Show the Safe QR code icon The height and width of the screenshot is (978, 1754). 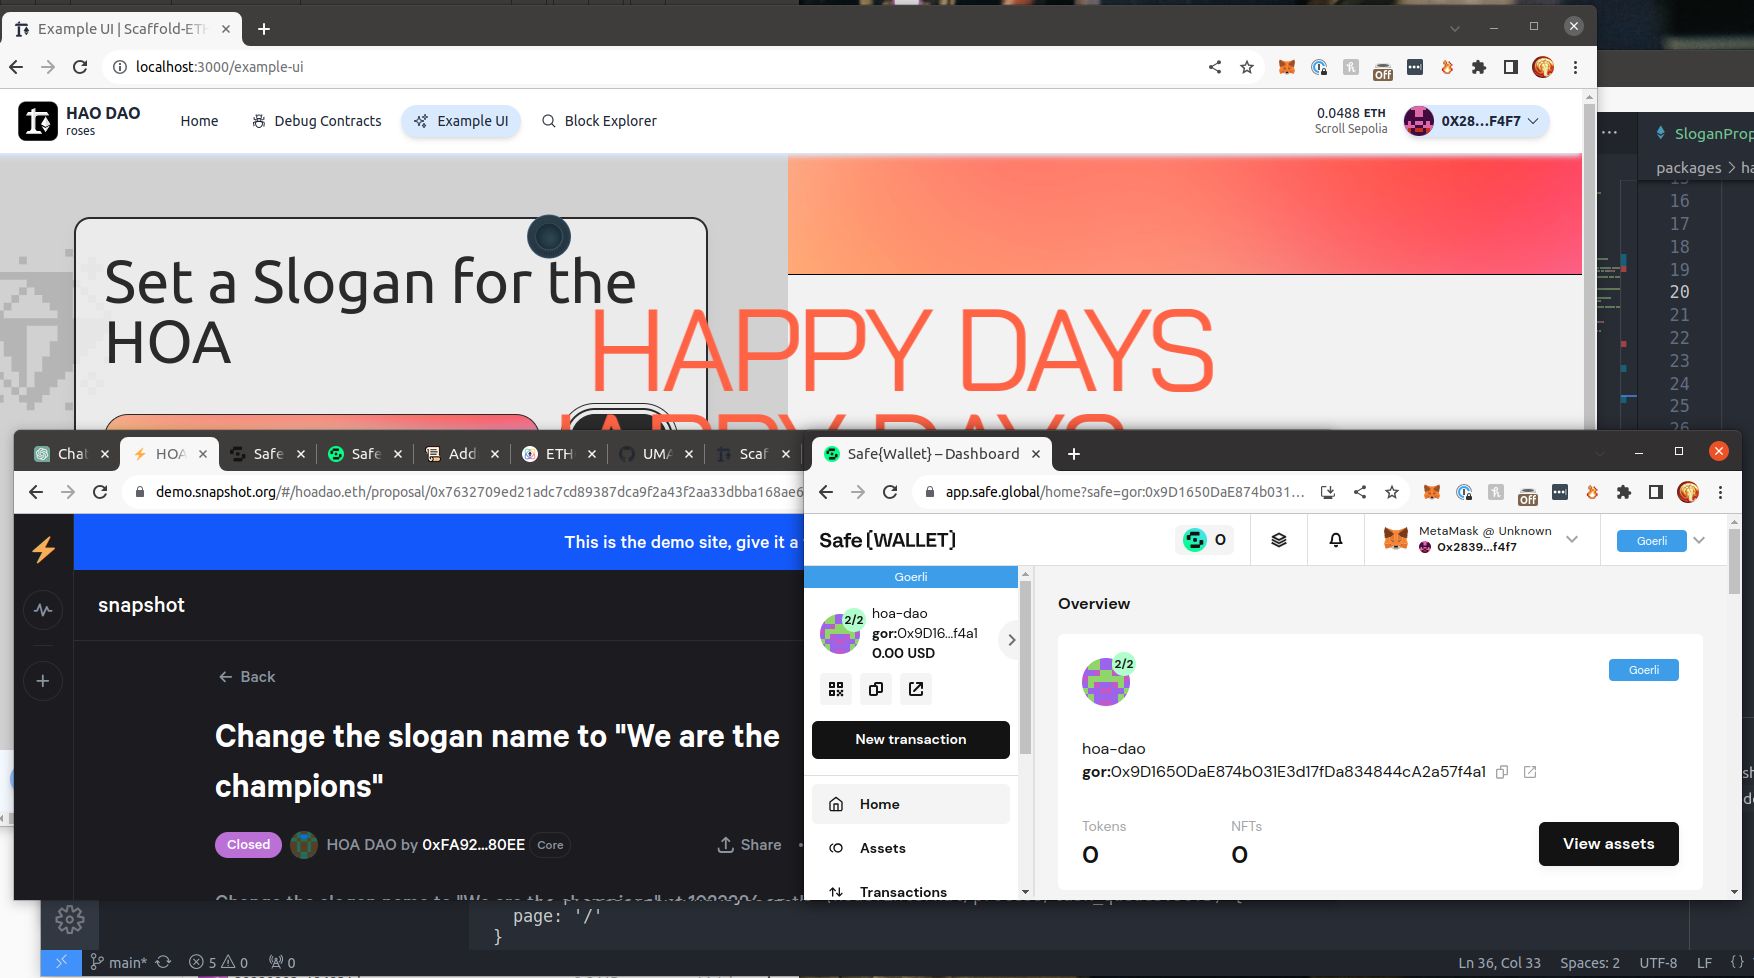pyautogui.click(x=836, y=689)
